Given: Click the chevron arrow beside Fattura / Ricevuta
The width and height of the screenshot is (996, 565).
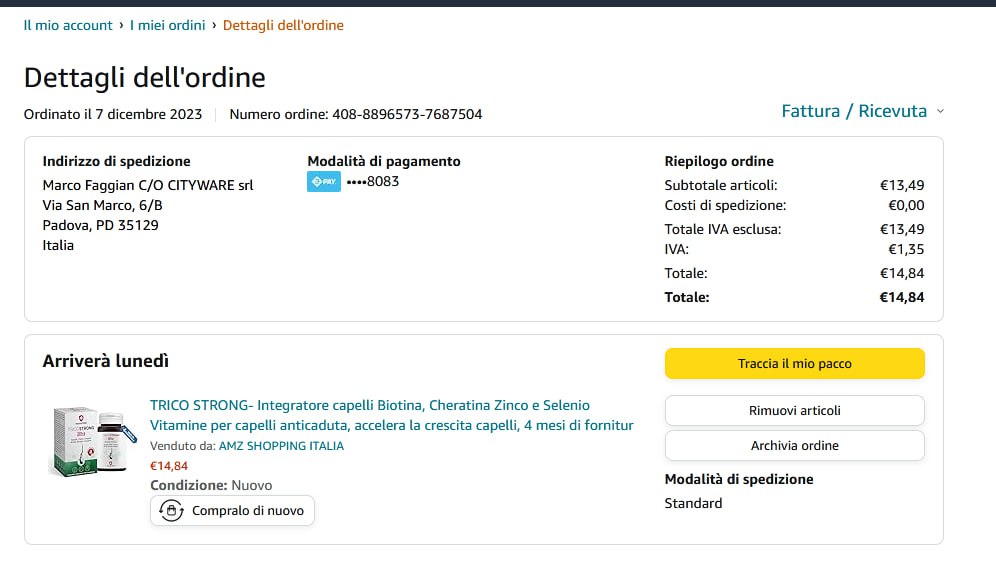Looking at the screenshot, I should tap(940, 112).
